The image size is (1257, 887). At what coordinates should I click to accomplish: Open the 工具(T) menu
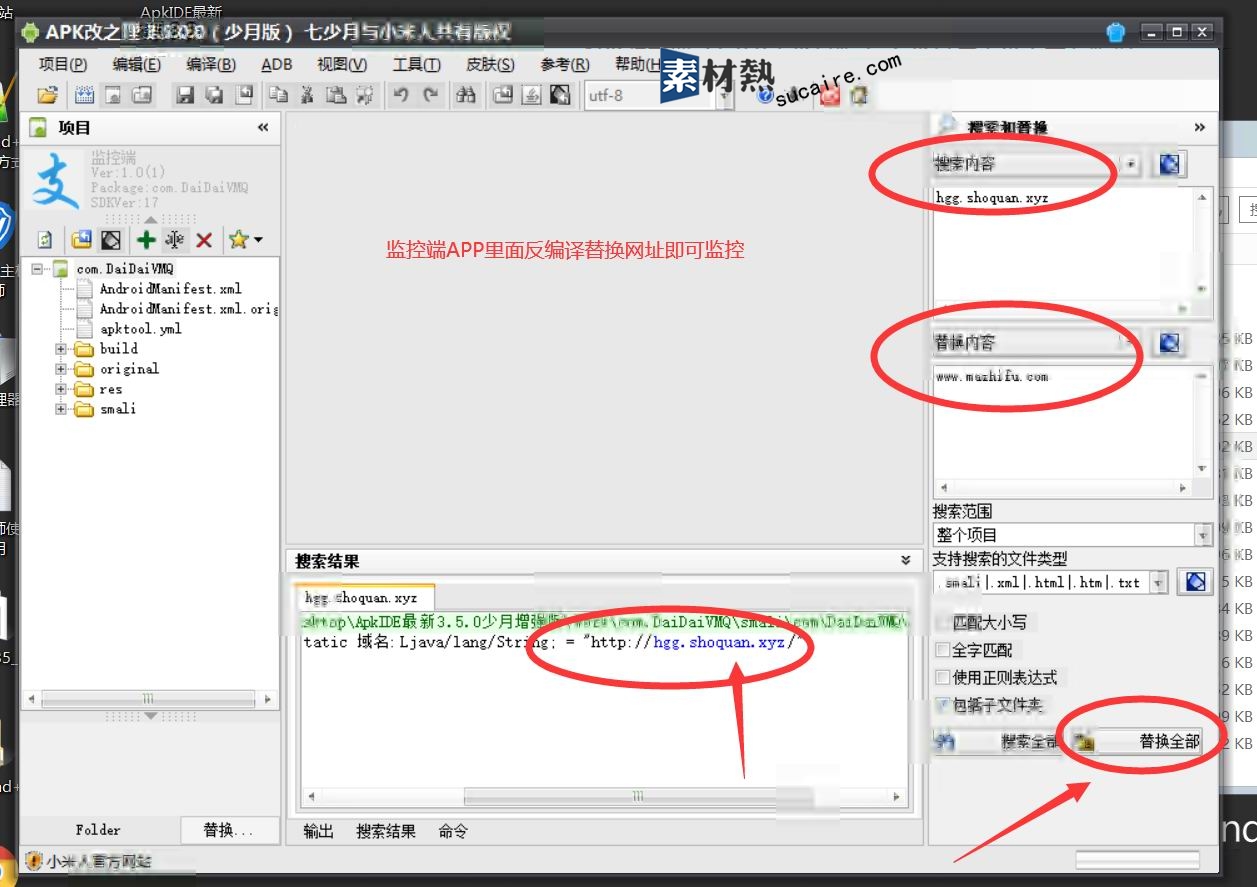click(417, 64)
